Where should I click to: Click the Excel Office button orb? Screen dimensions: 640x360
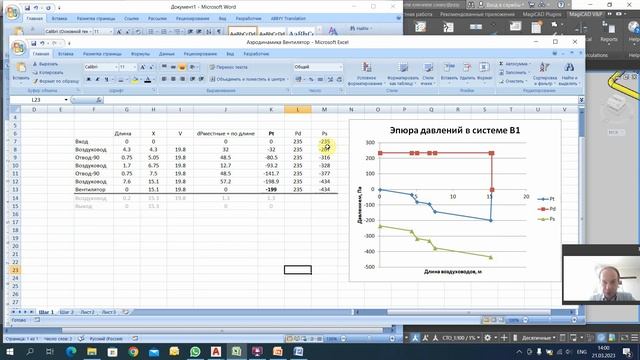click(x=18, y=47)
